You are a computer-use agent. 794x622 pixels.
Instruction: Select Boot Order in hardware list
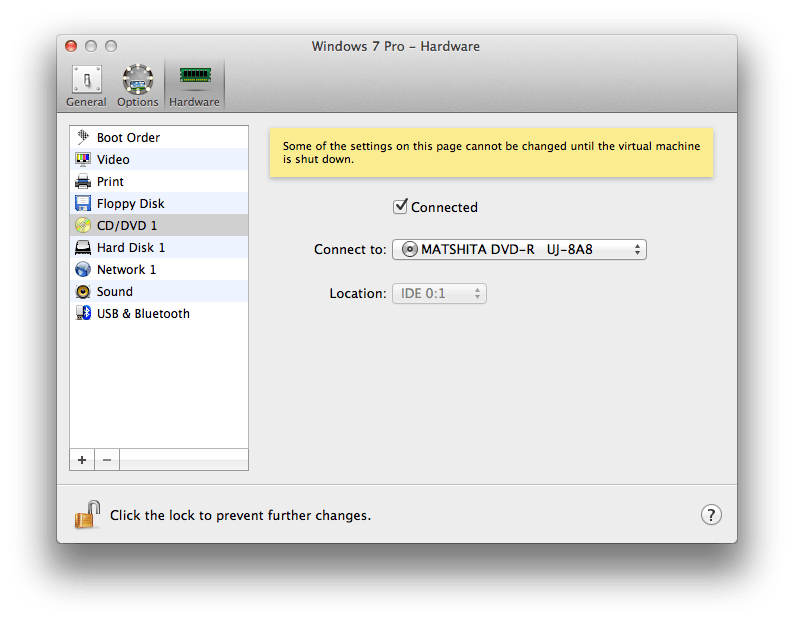(x=159, y=137)
